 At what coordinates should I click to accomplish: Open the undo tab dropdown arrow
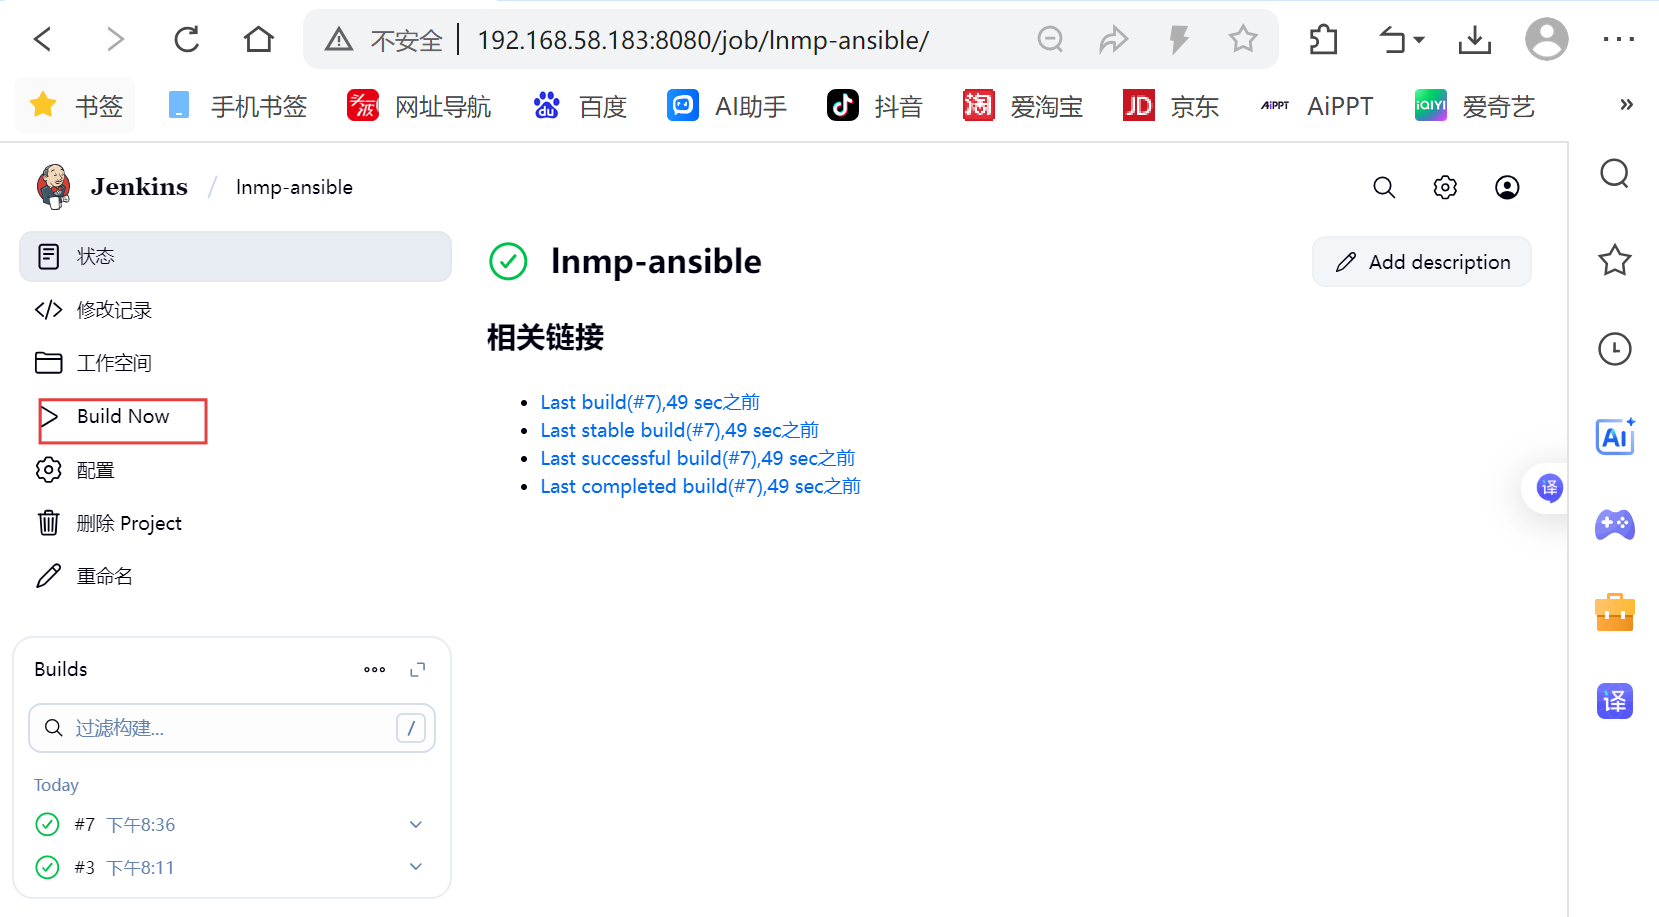click(1419, 40)
